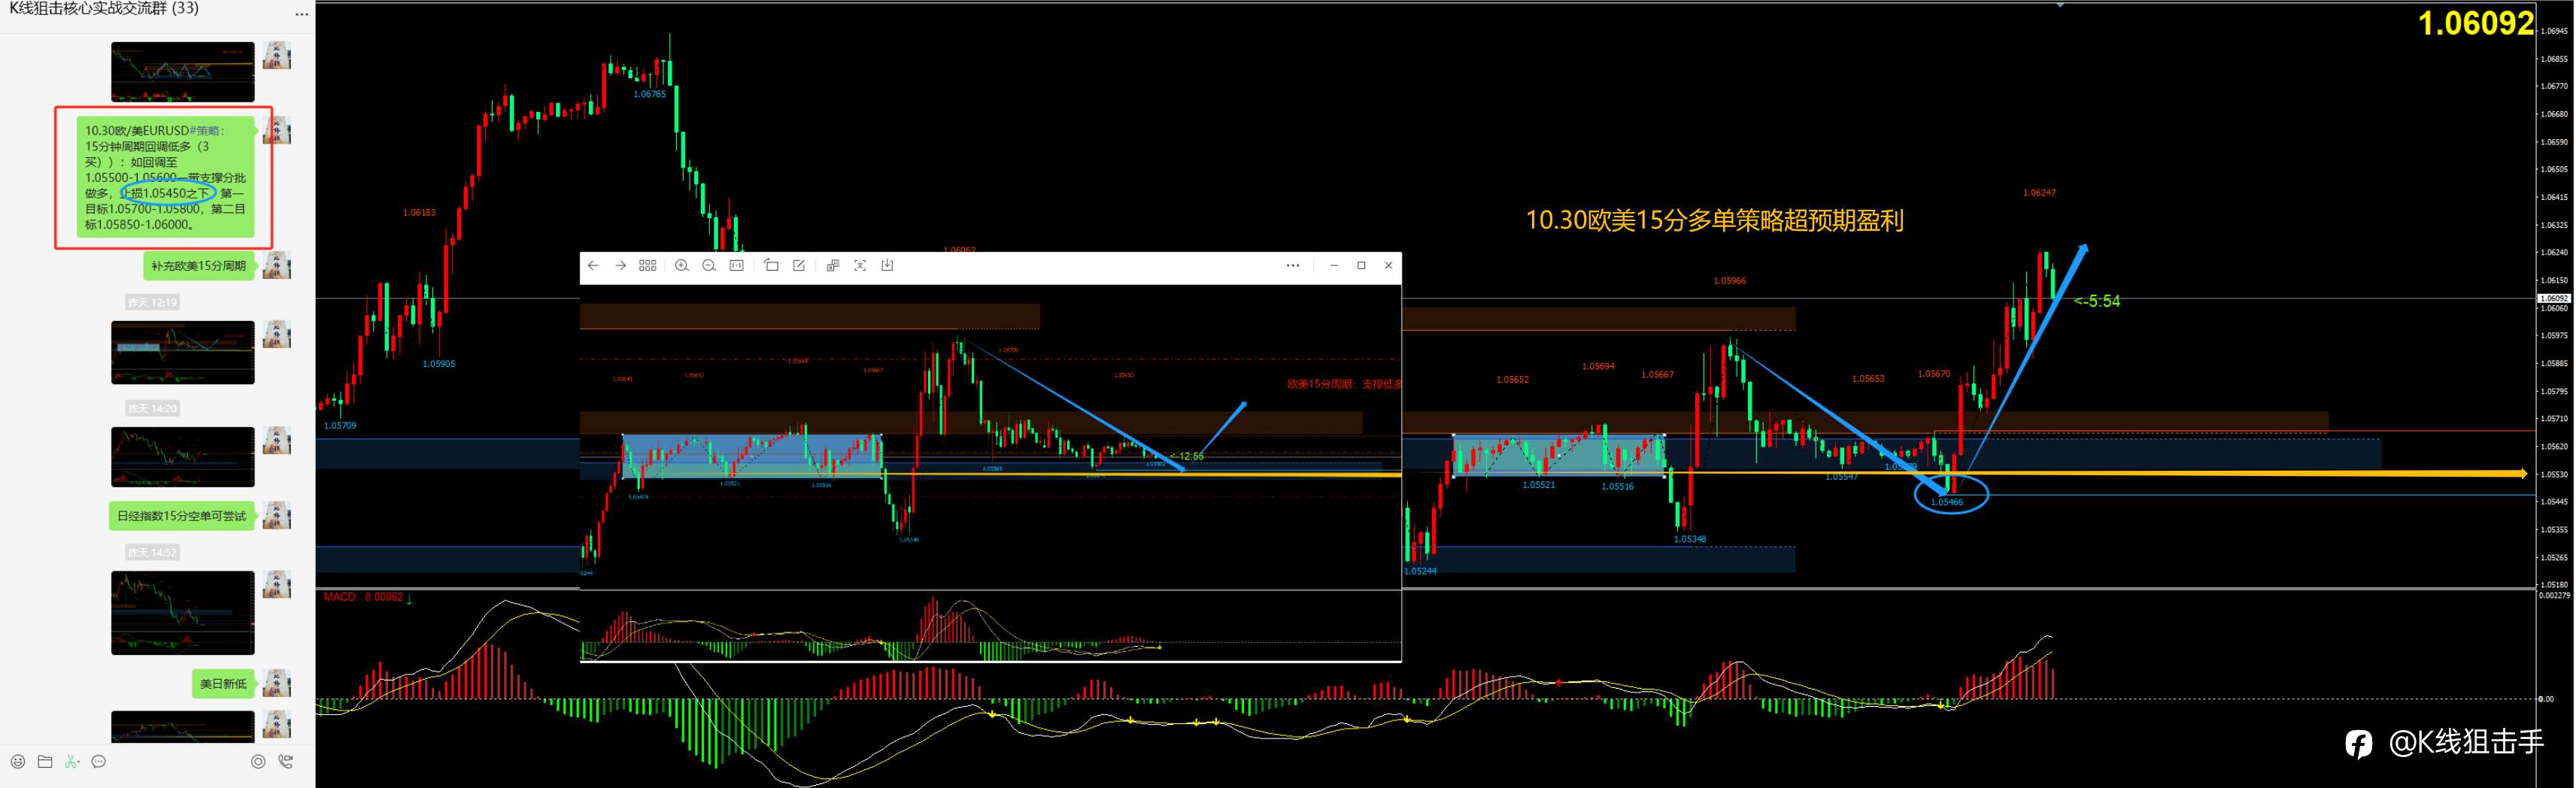Viewport: 2576px width, 788px height.
Task: Click price axis current tag 1.06092
Action: point(2554,298)
